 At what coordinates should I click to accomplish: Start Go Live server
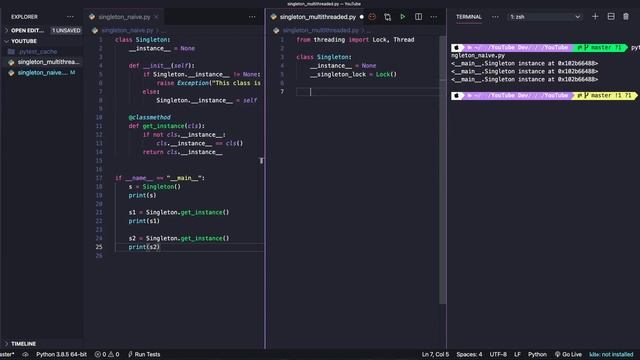click(x=568, y=354)
